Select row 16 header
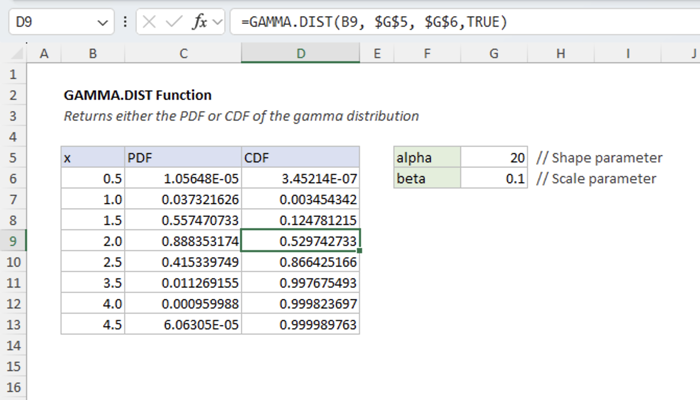The height and width of the screenshot is (400, 700). tap(13, 387)
